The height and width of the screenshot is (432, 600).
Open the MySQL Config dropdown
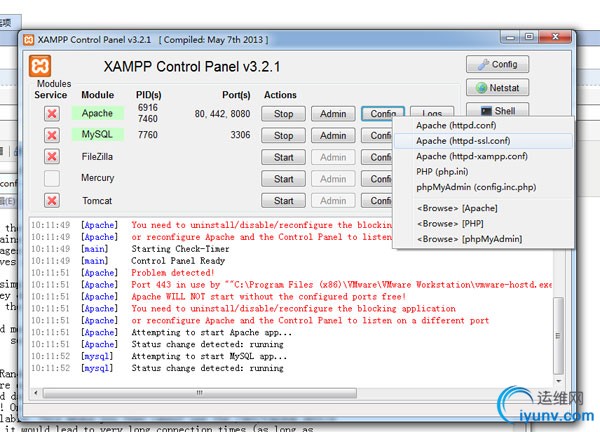point(377,135)
